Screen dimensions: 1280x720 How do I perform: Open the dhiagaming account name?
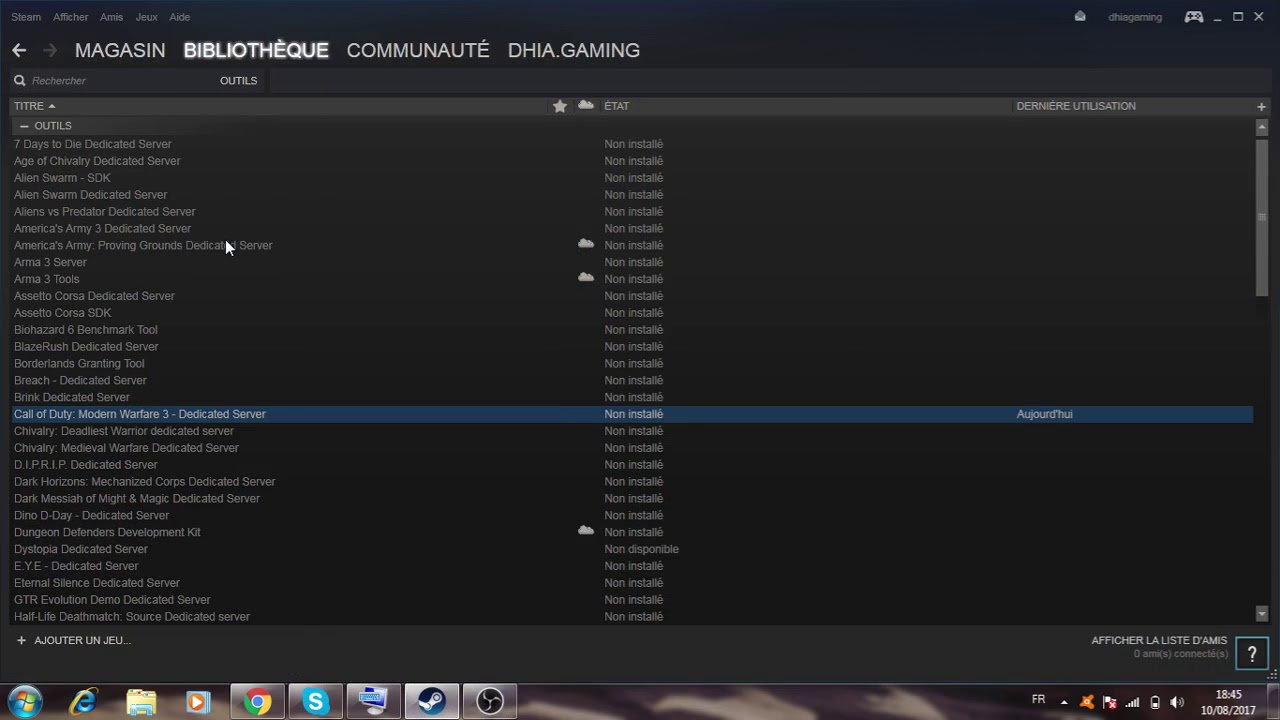click(1135, 17)
